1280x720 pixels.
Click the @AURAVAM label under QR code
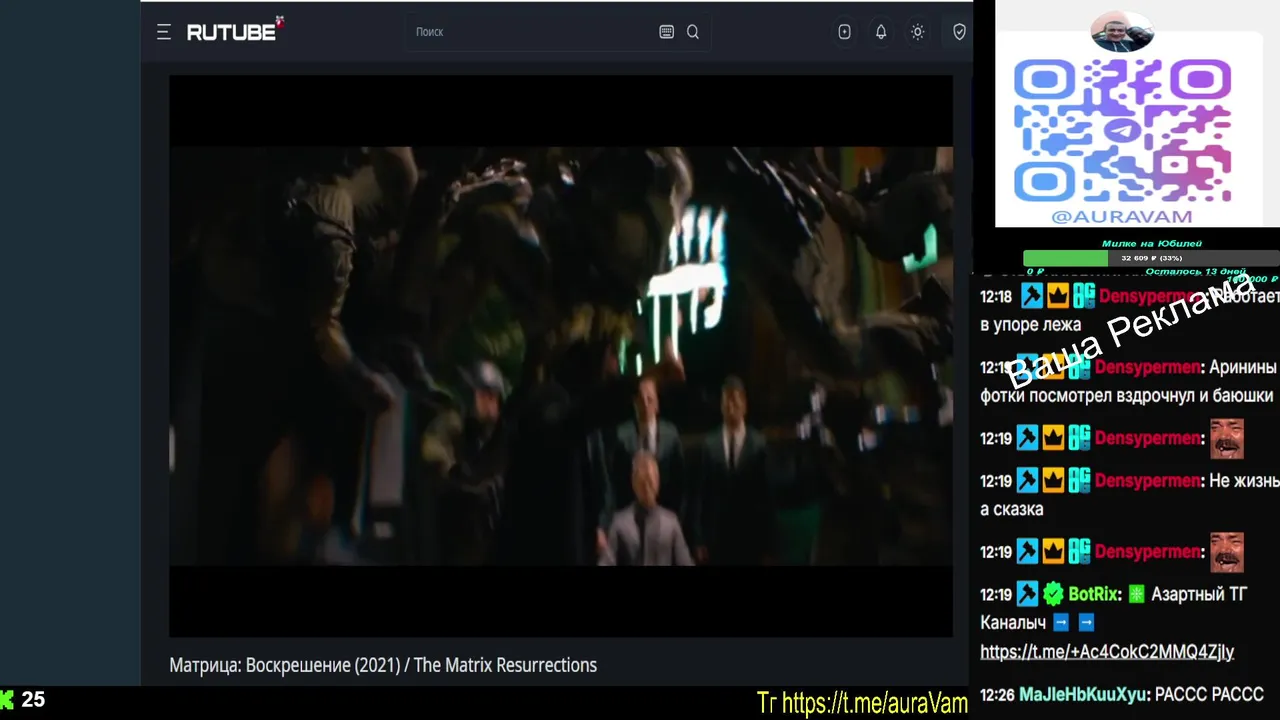pos(1122,216)
